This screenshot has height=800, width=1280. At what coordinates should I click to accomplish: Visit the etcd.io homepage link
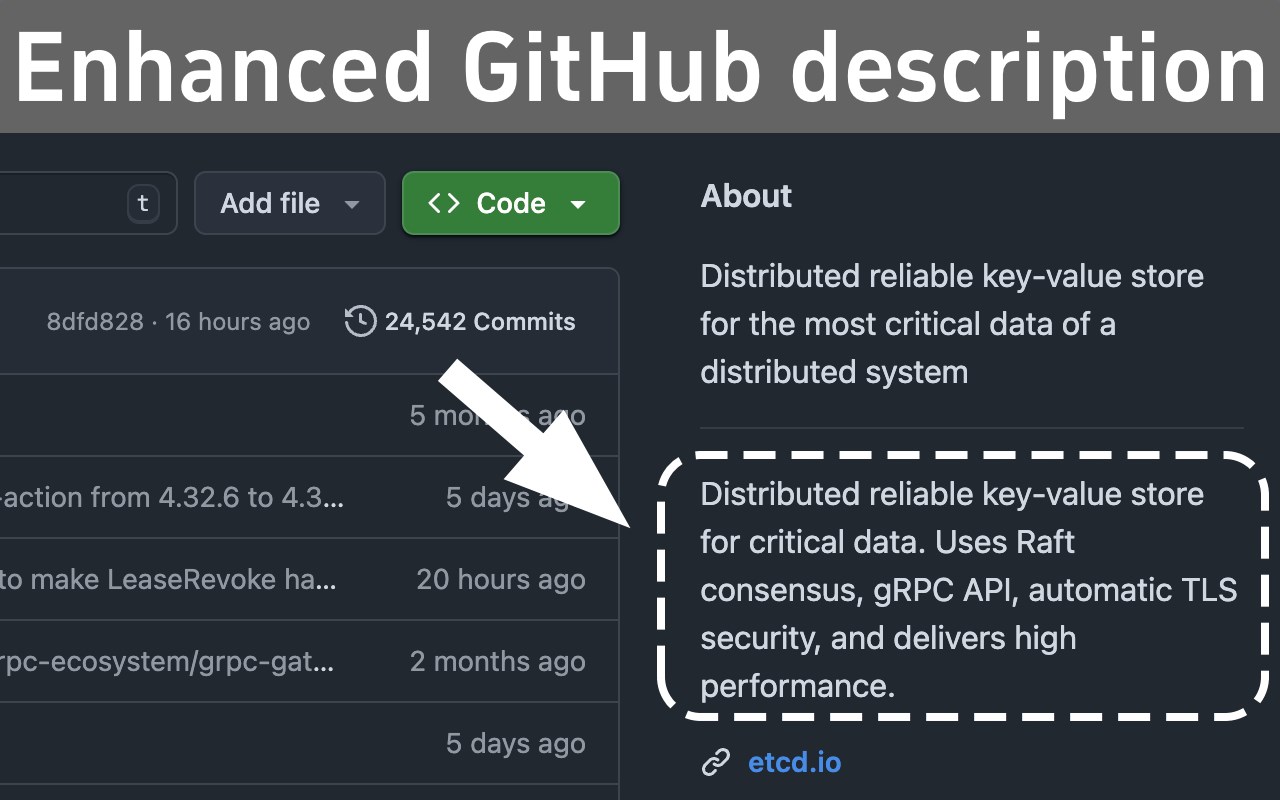click(794, 763)
